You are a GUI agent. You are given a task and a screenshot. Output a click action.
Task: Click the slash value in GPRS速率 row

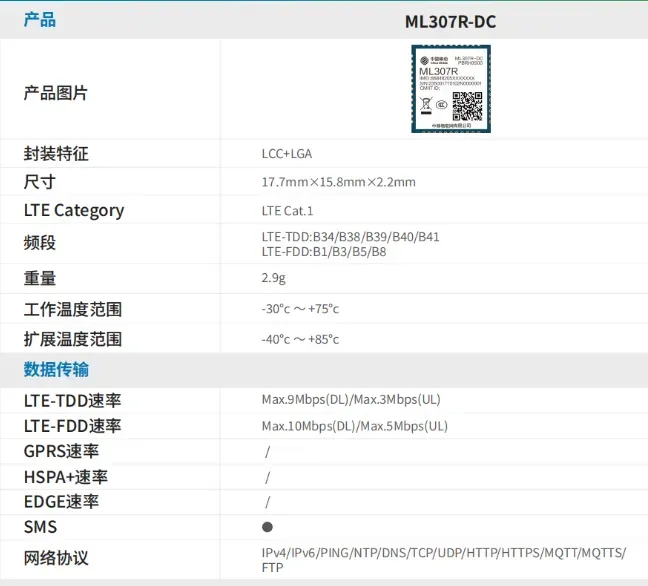[x=267, y=452]
